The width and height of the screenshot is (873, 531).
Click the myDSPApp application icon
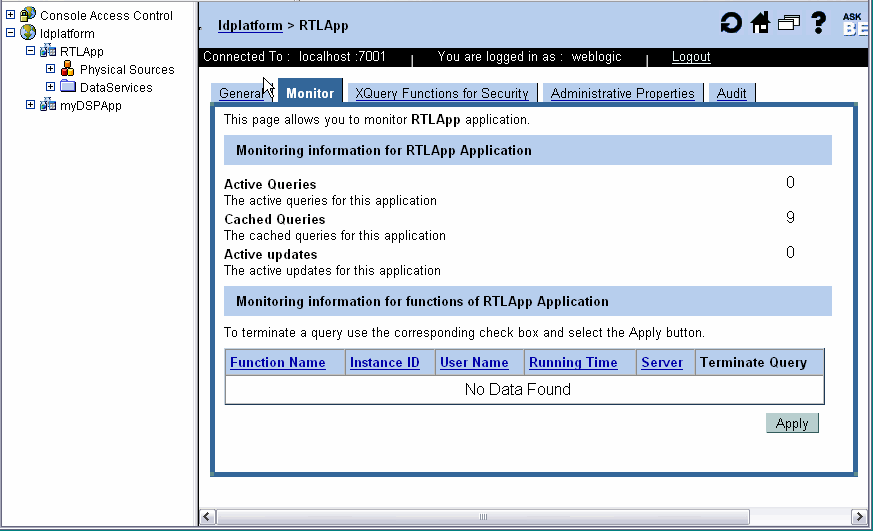(48, 105)
